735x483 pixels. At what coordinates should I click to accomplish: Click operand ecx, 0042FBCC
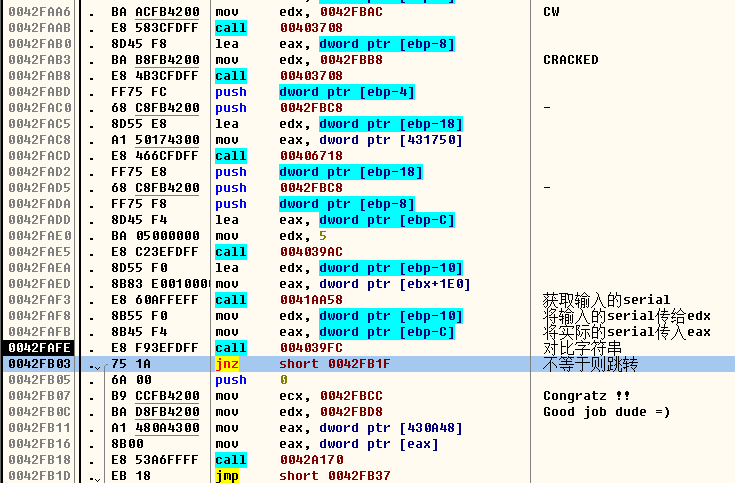pyautogui.click(x=331, y=396)
